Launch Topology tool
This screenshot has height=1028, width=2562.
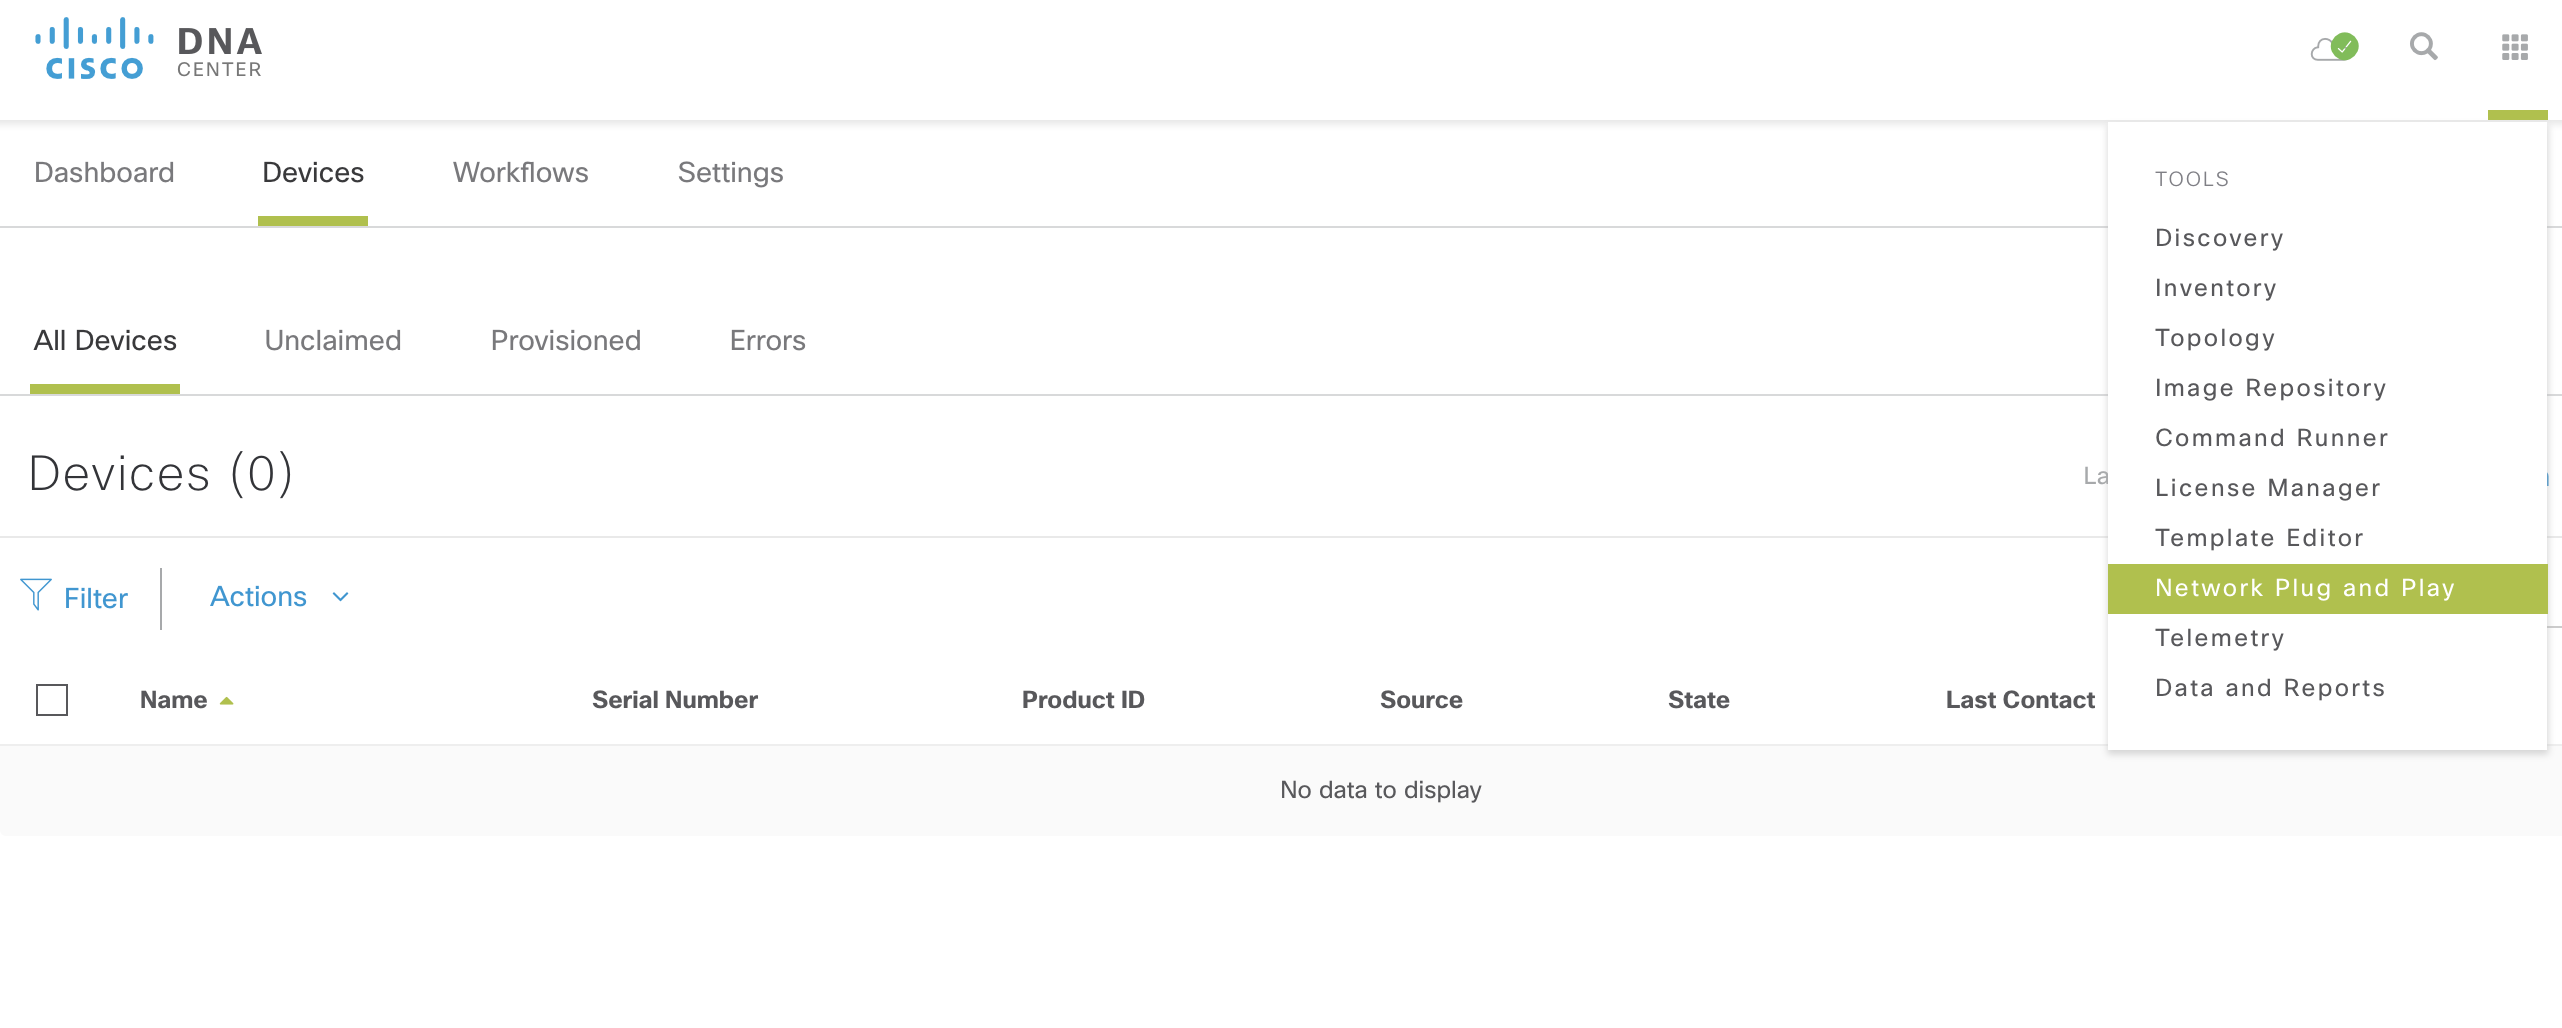pyautogui.click(x=2215, y=337)
